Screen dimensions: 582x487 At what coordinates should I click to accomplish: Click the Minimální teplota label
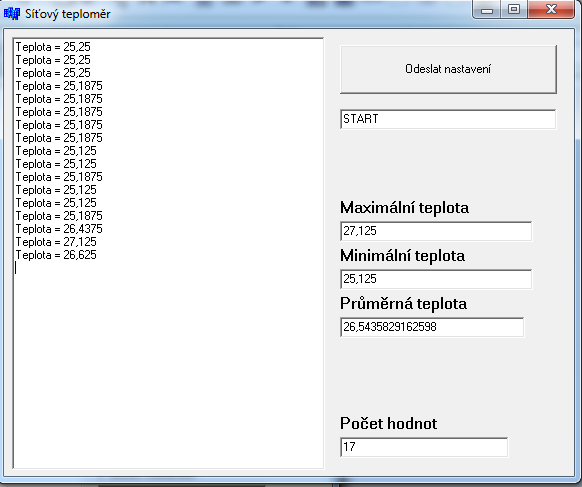click(x=402, y=256)
